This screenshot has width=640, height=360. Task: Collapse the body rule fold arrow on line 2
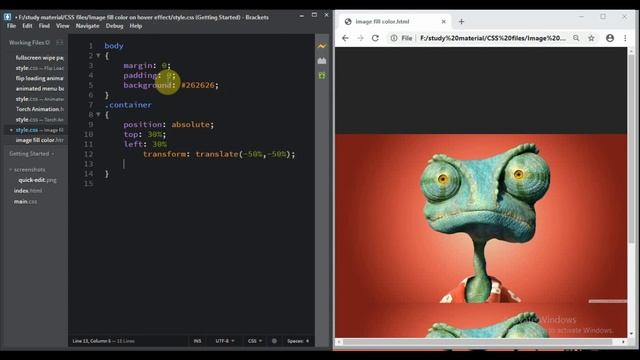98,56
